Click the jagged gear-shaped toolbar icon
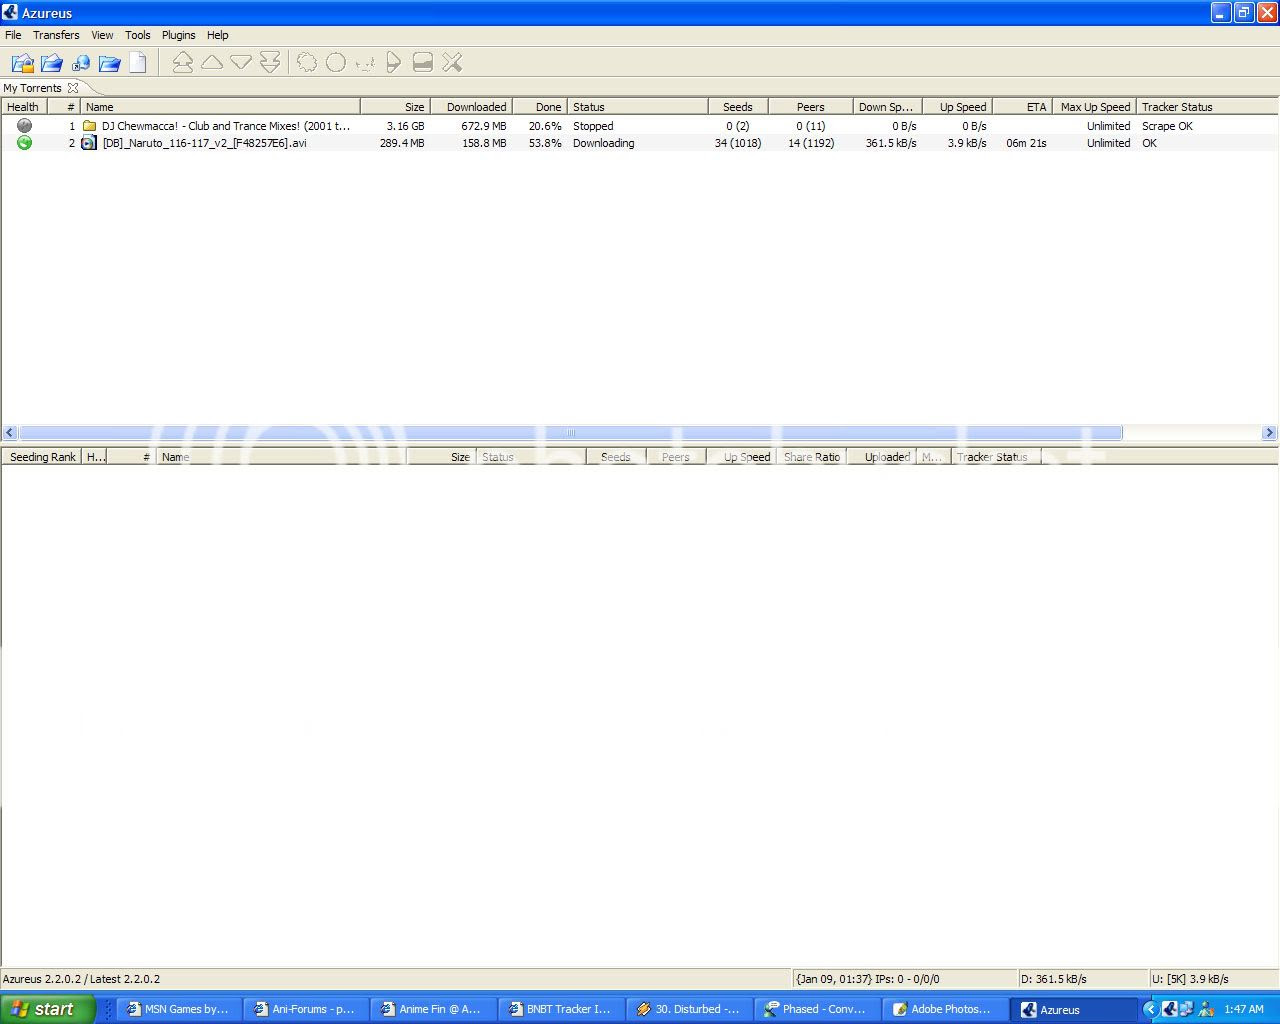 point(307,63)
